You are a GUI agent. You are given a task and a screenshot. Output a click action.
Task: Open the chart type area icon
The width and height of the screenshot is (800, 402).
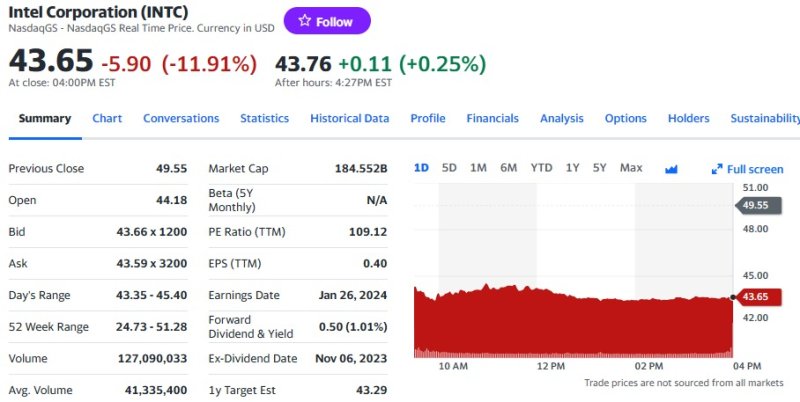pos(671,168)
